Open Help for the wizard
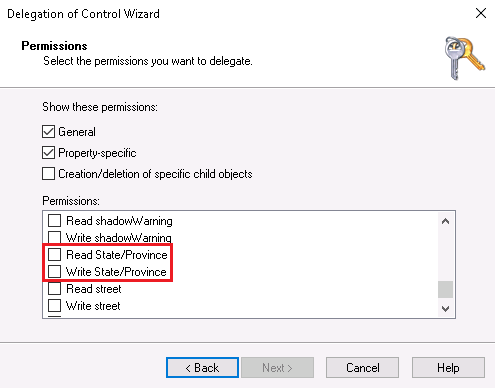This screenshot has width=495, height=388. coord(448,368)
